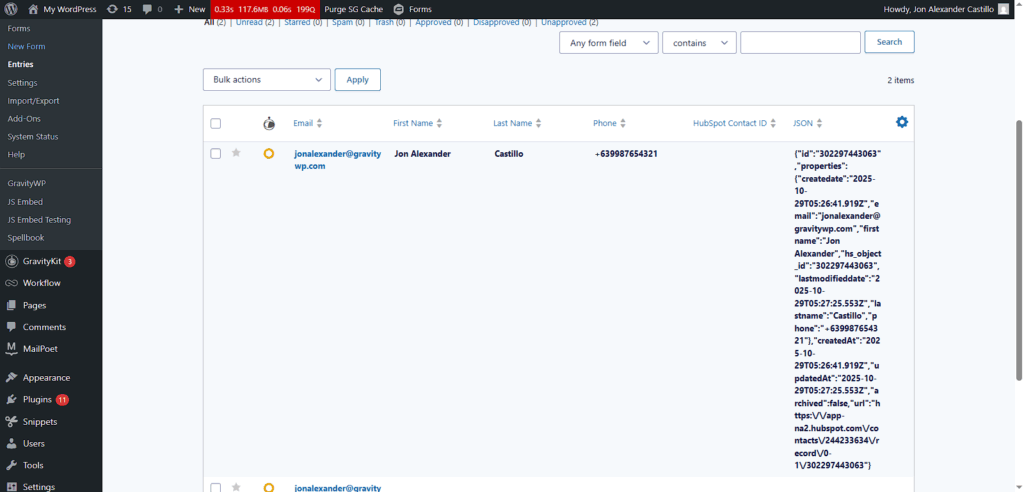Click the Pages sidebar icon
The image size is (1024, 492).
[x=11, y=305]
